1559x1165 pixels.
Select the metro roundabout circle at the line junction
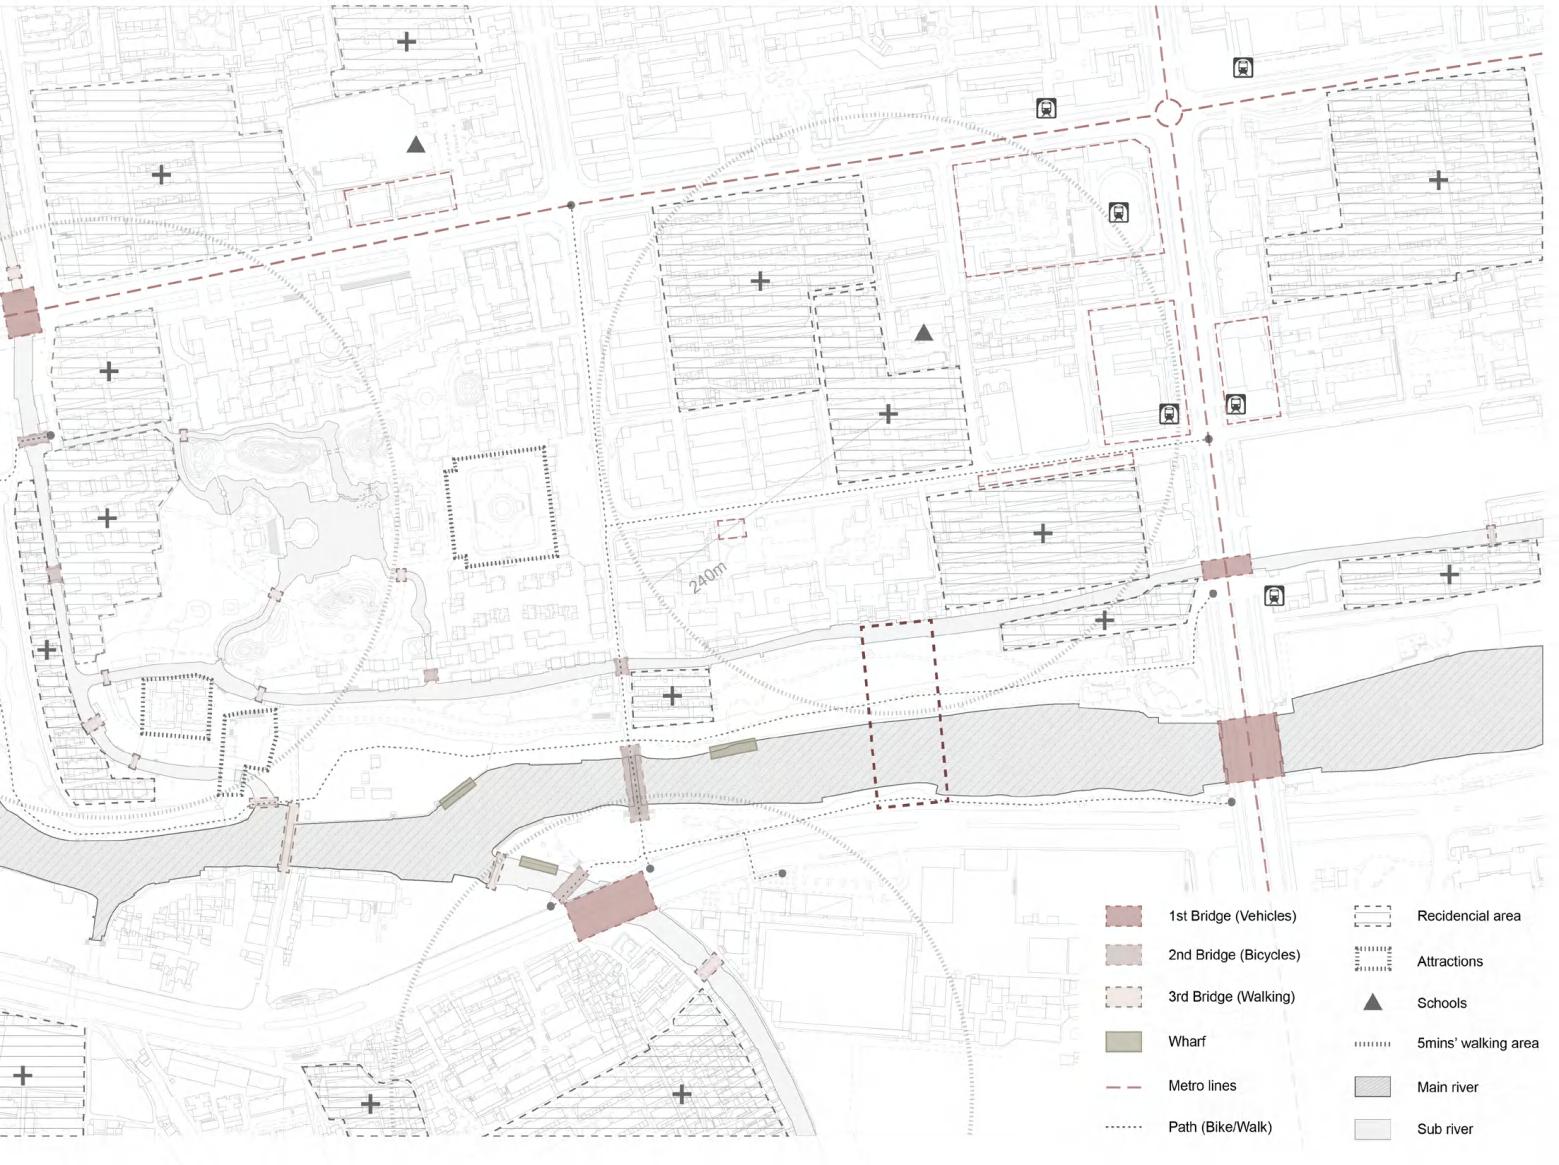[x=1168, y=111]
